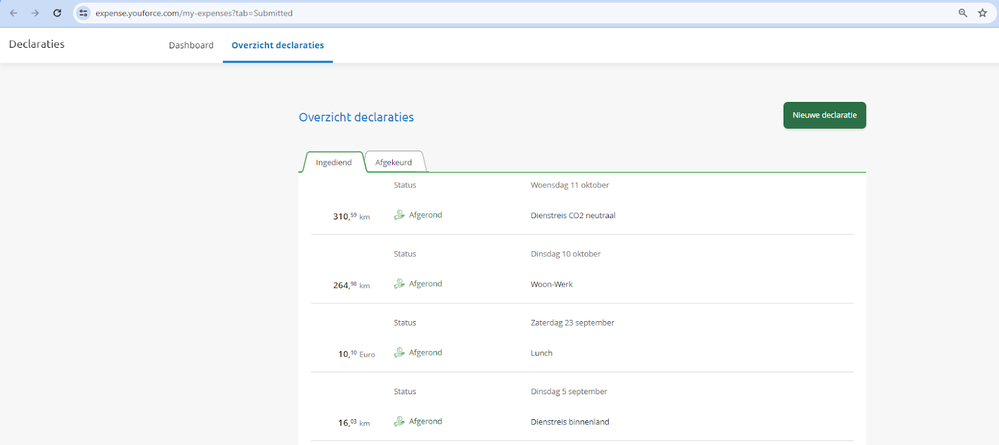
Task: Click the browser forward arrow
Action: [35, 13]
